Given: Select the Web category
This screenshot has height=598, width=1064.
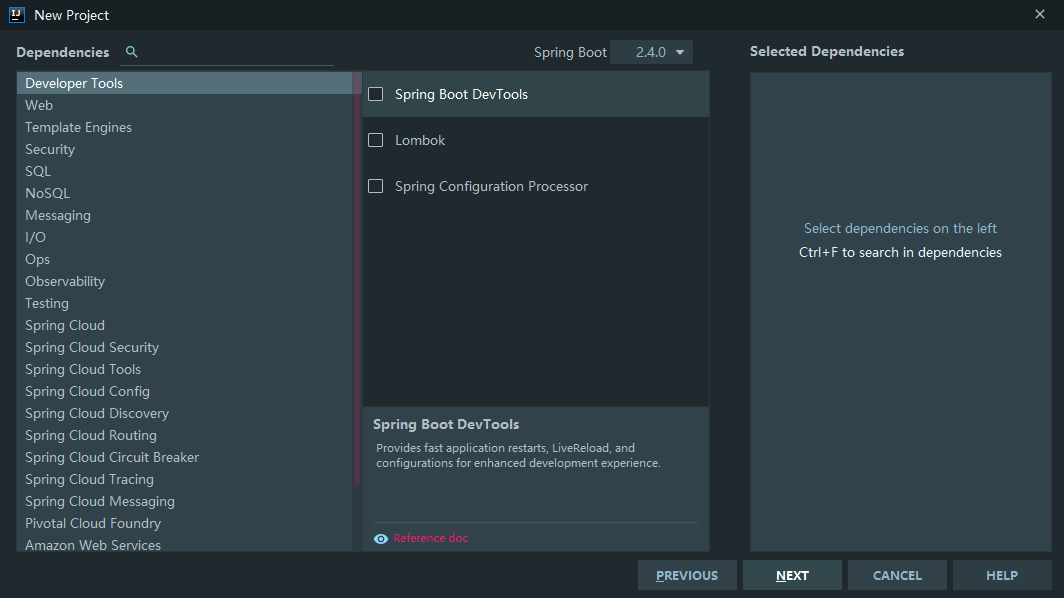Looking at the screenshot, I should (x=185, y=105).
